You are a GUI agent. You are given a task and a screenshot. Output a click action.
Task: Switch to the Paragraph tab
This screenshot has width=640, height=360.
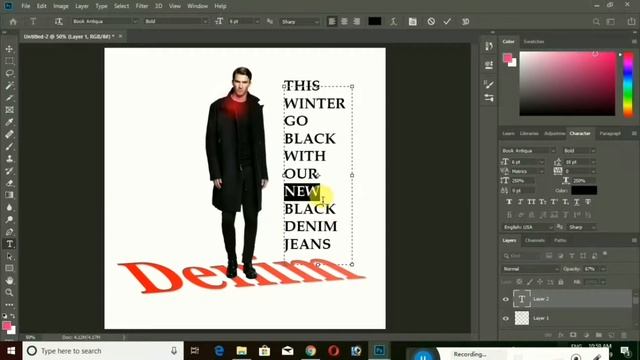[x=610, y=133]
